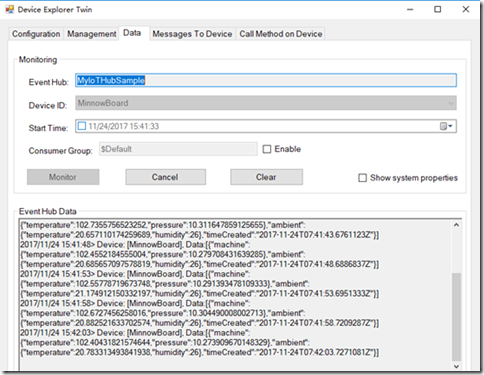Click the Event Hub input field
484x375 pixels.
(x=266, y=80)
